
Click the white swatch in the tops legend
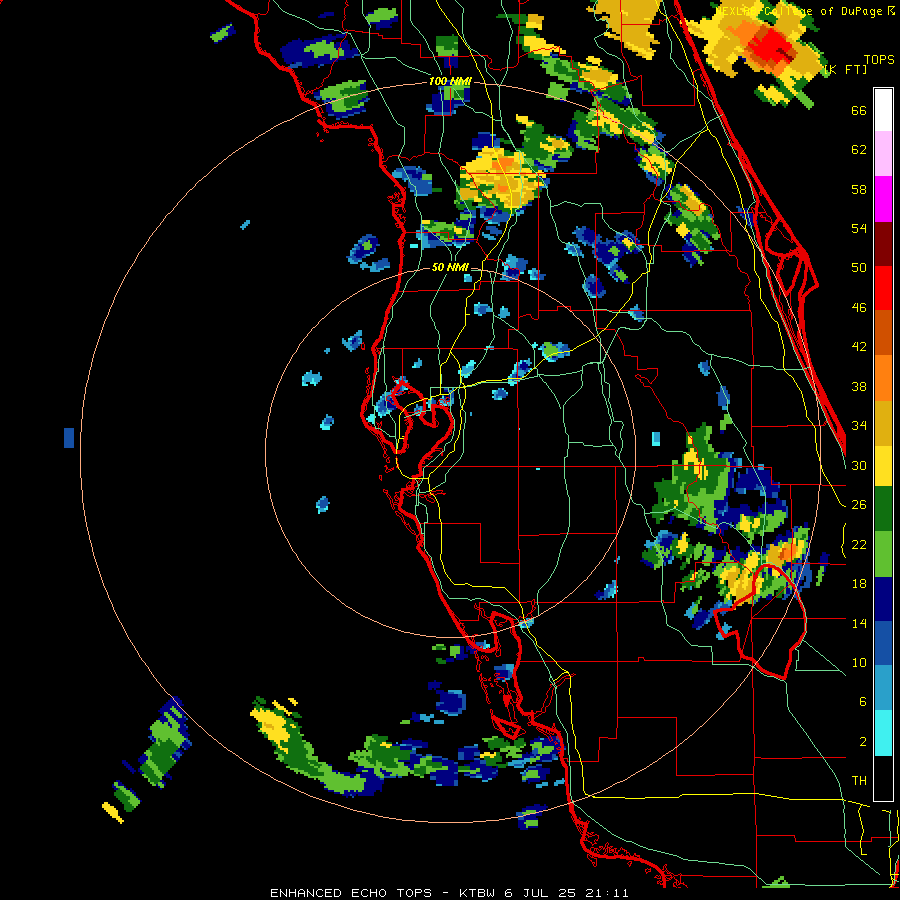(x=883, y=110)
